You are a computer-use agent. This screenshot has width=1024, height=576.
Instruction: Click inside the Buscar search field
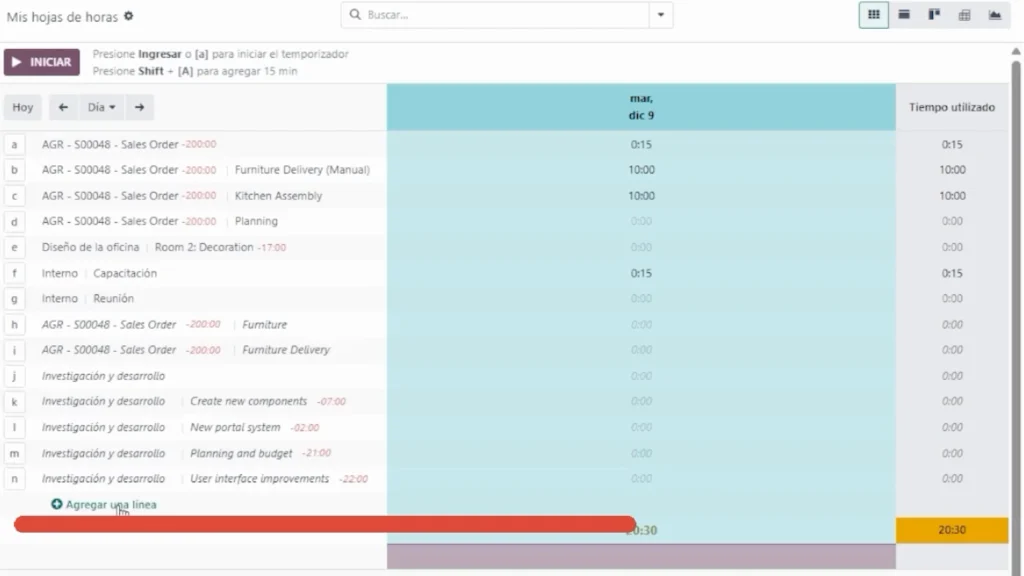click(x=500, y=15)
